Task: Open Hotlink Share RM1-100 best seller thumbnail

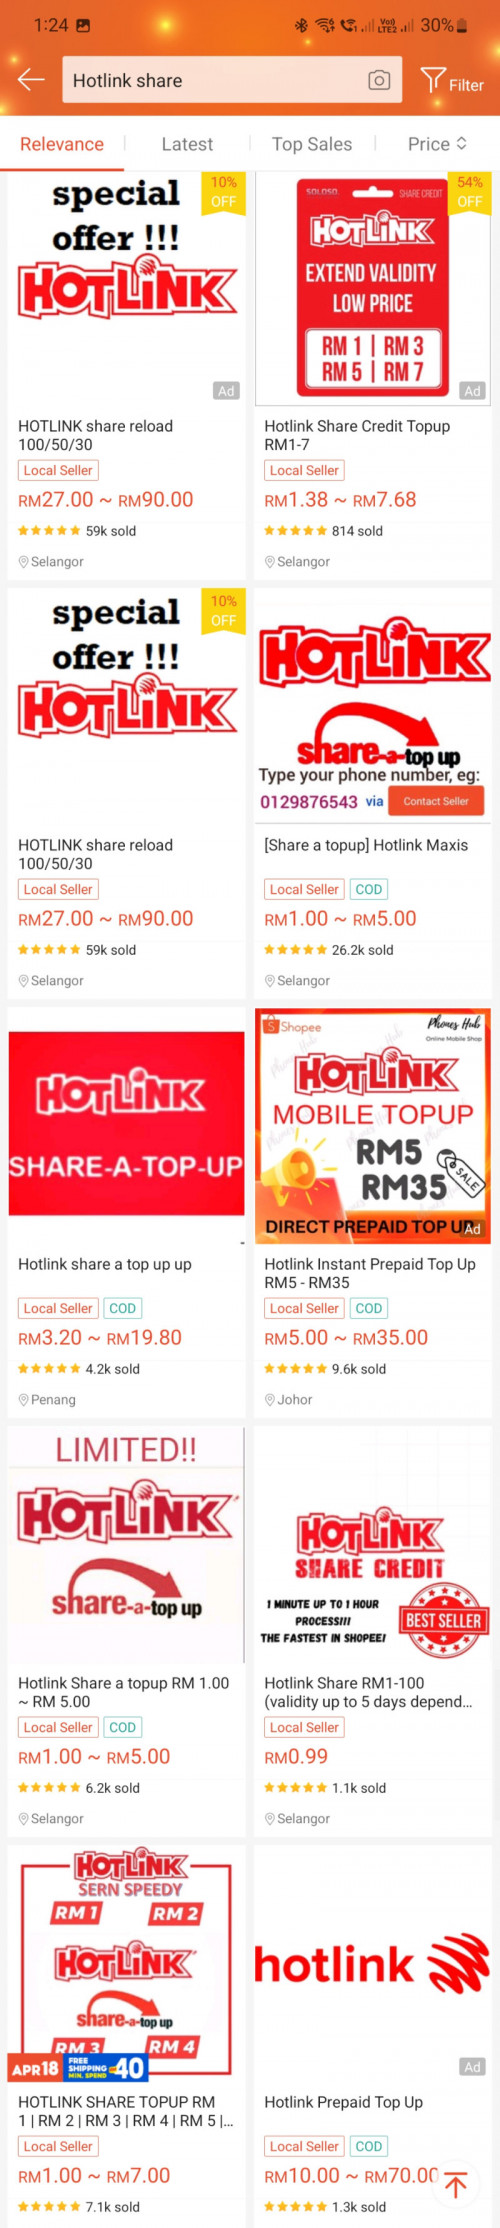Action: pos(373,1544)
